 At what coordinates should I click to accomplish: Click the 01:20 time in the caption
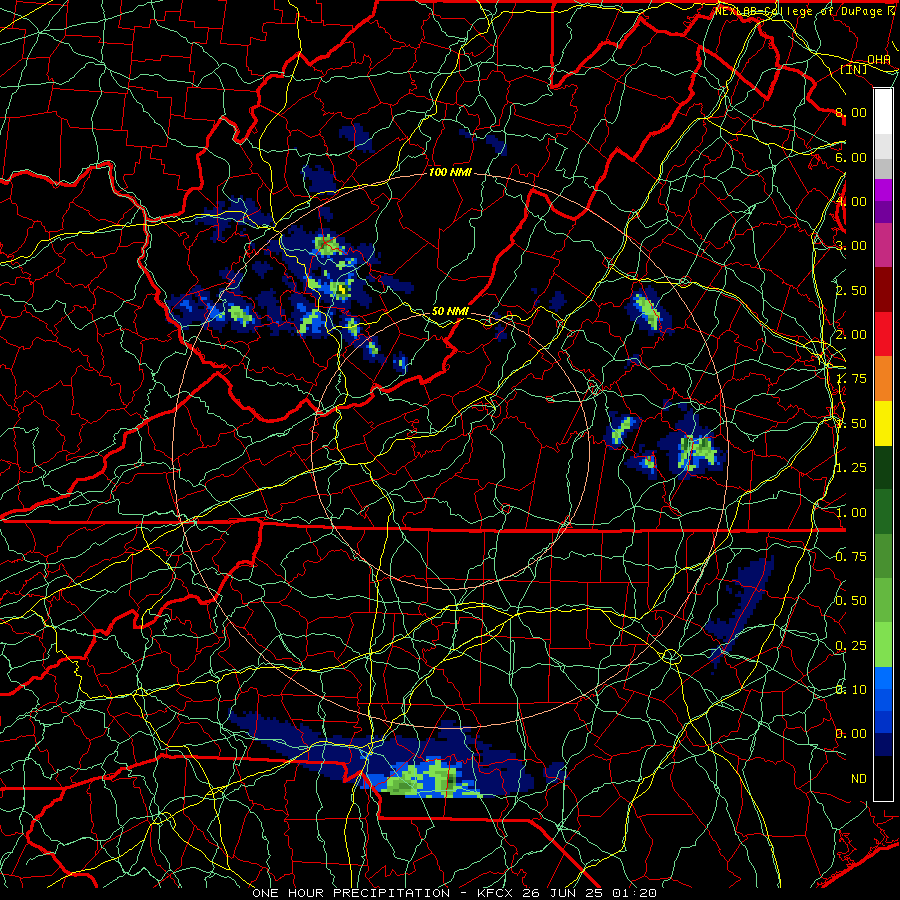point(637,893)
